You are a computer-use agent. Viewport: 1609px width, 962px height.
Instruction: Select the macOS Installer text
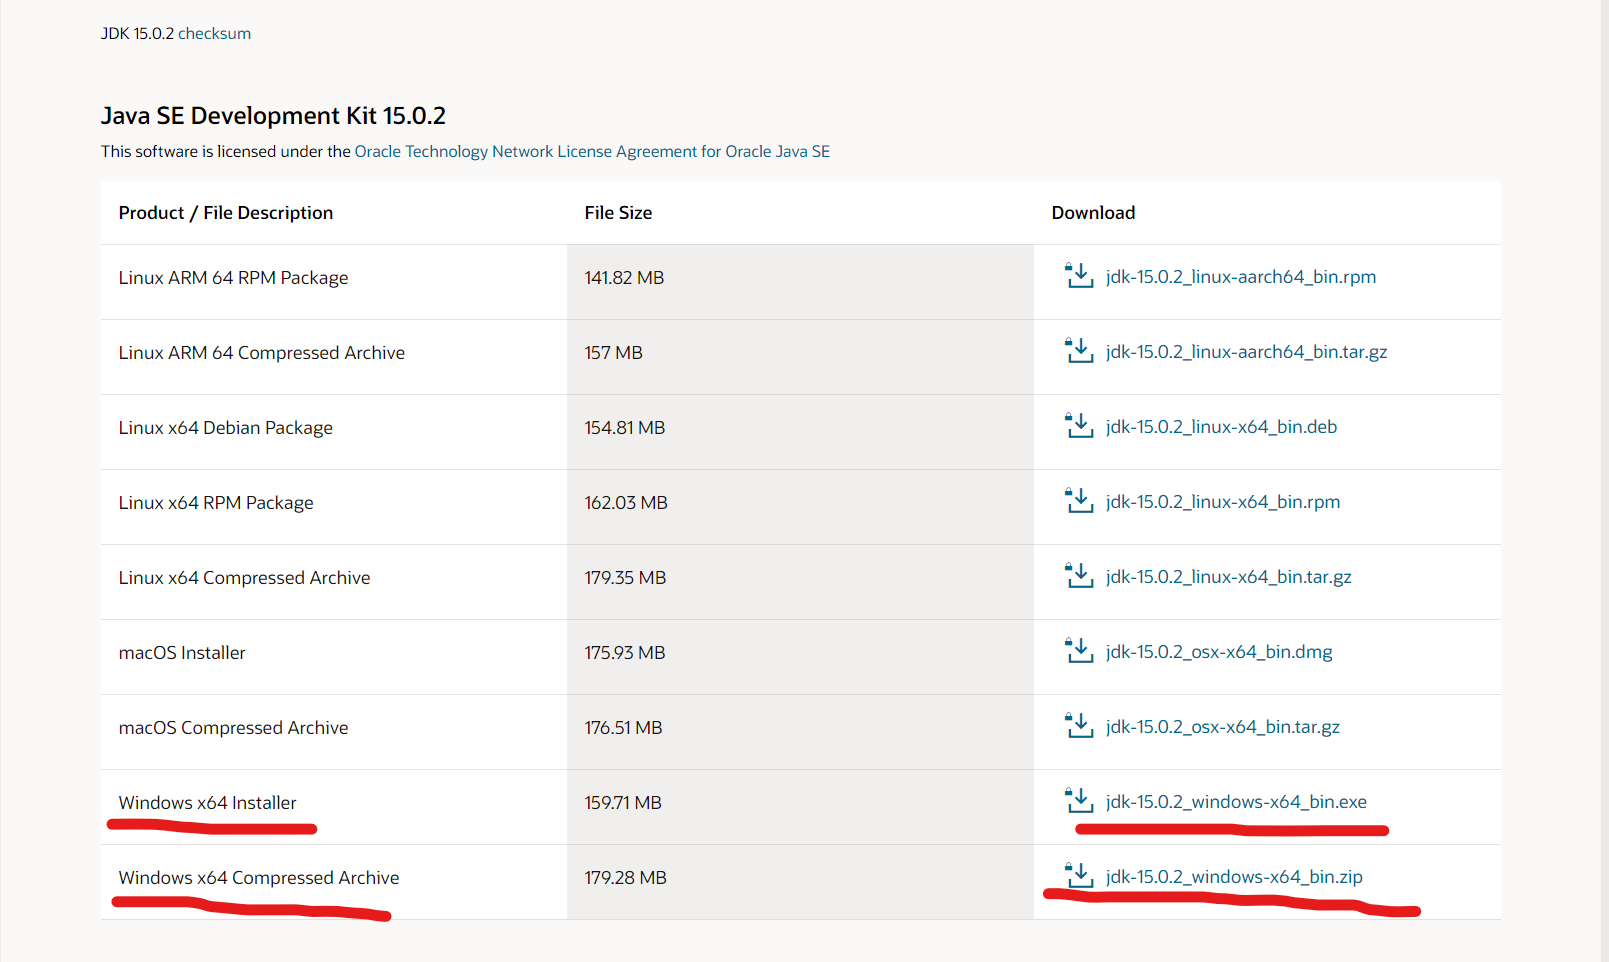pos(182,653)
